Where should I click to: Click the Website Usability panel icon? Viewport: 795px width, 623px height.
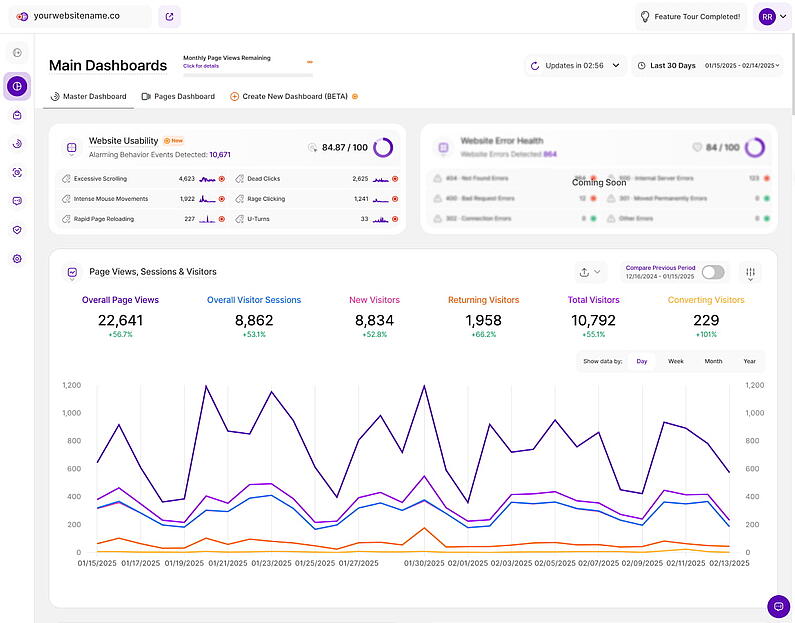tap(71, 148)
